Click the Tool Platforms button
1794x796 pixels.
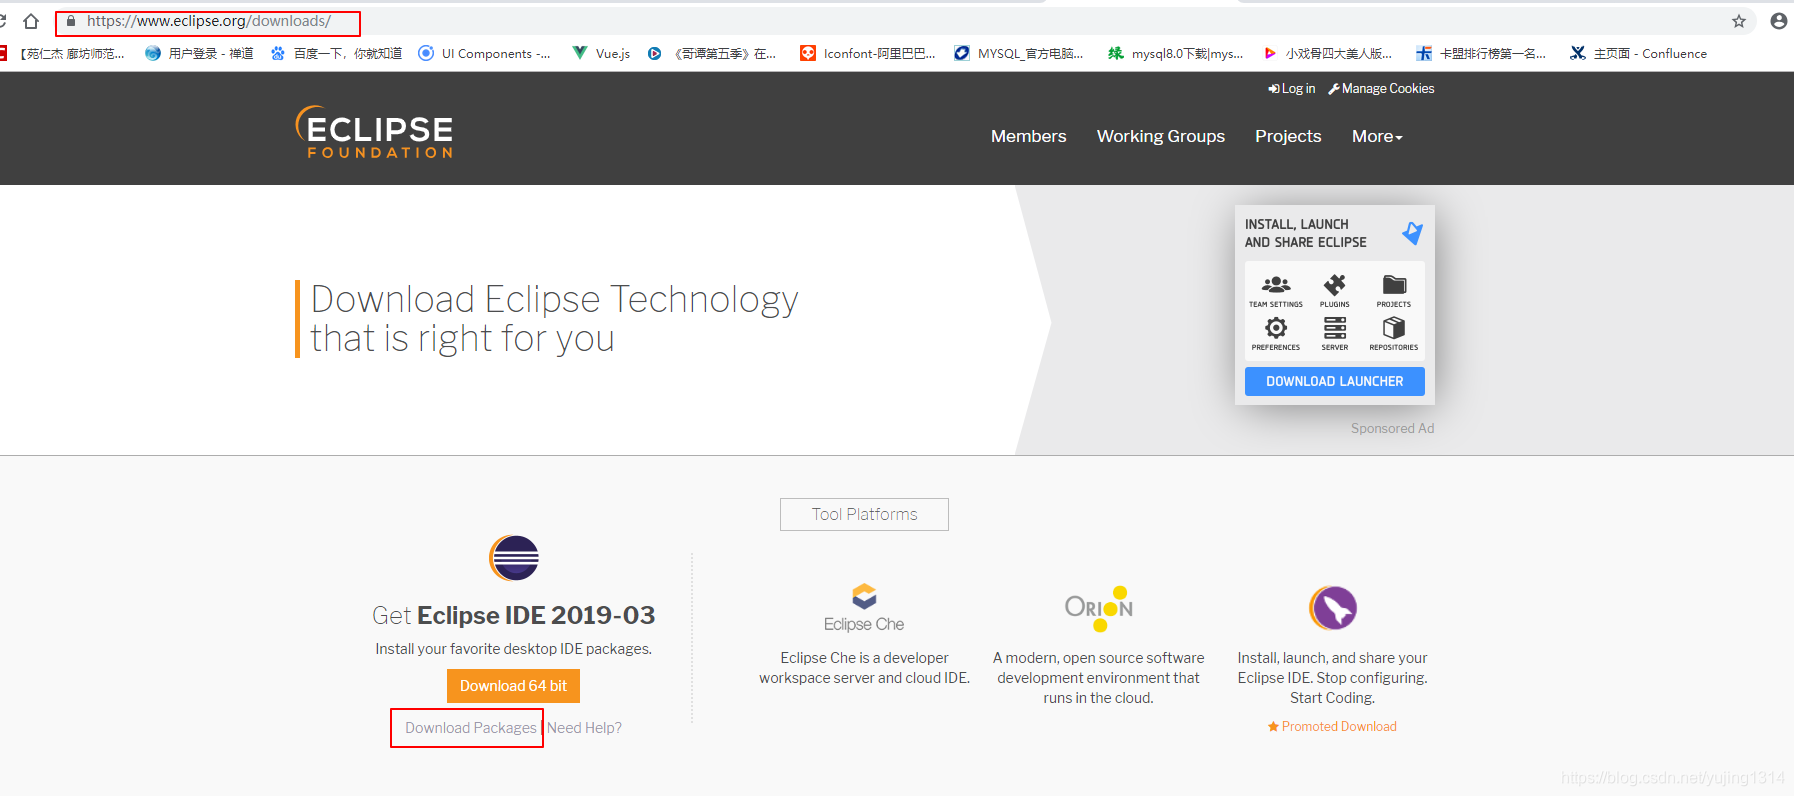point(864,514)
